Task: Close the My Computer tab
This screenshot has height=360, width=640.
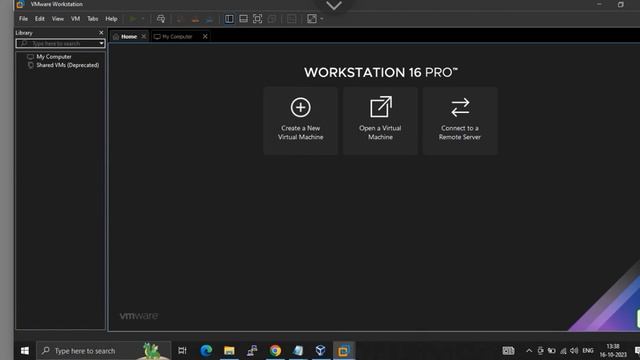Action: coord(205,36)
